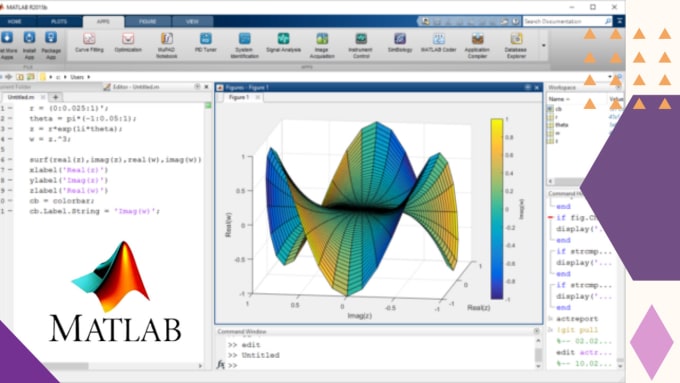Close the Figure 1 tab

258,97
